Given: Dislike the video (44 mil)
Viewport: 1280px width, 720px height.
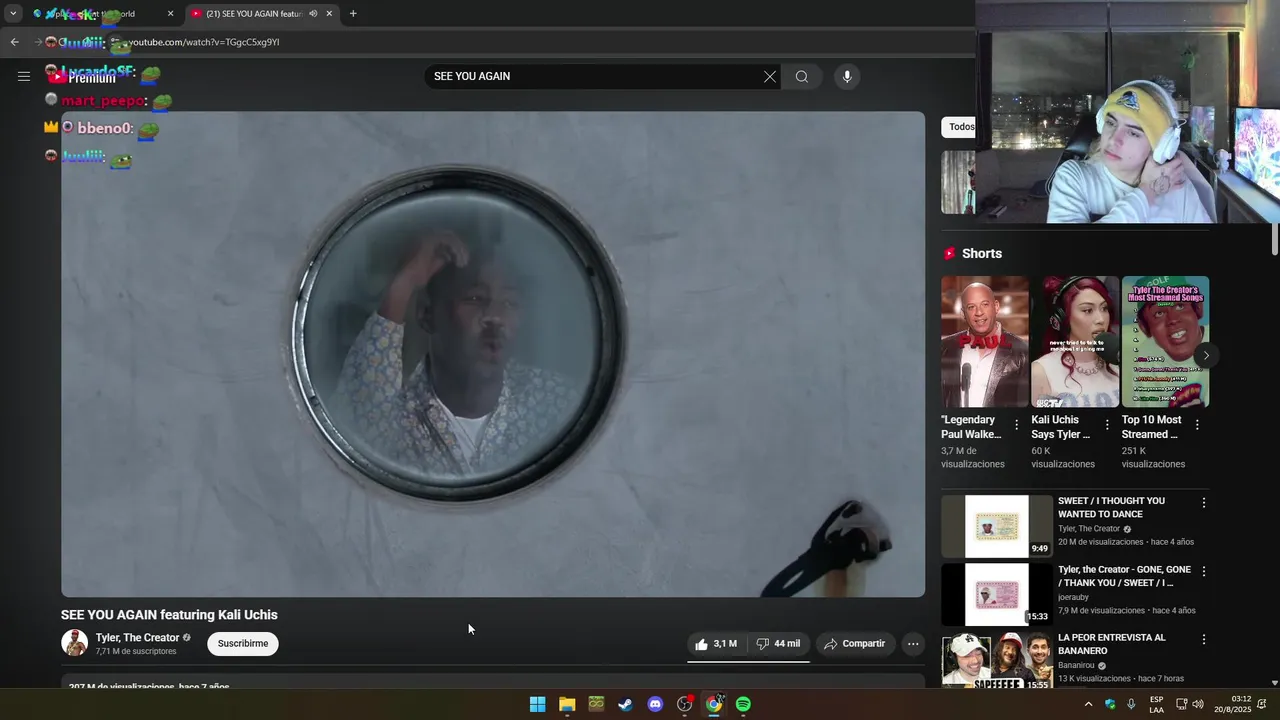Looking at the screenshot, I should (778, 644).
